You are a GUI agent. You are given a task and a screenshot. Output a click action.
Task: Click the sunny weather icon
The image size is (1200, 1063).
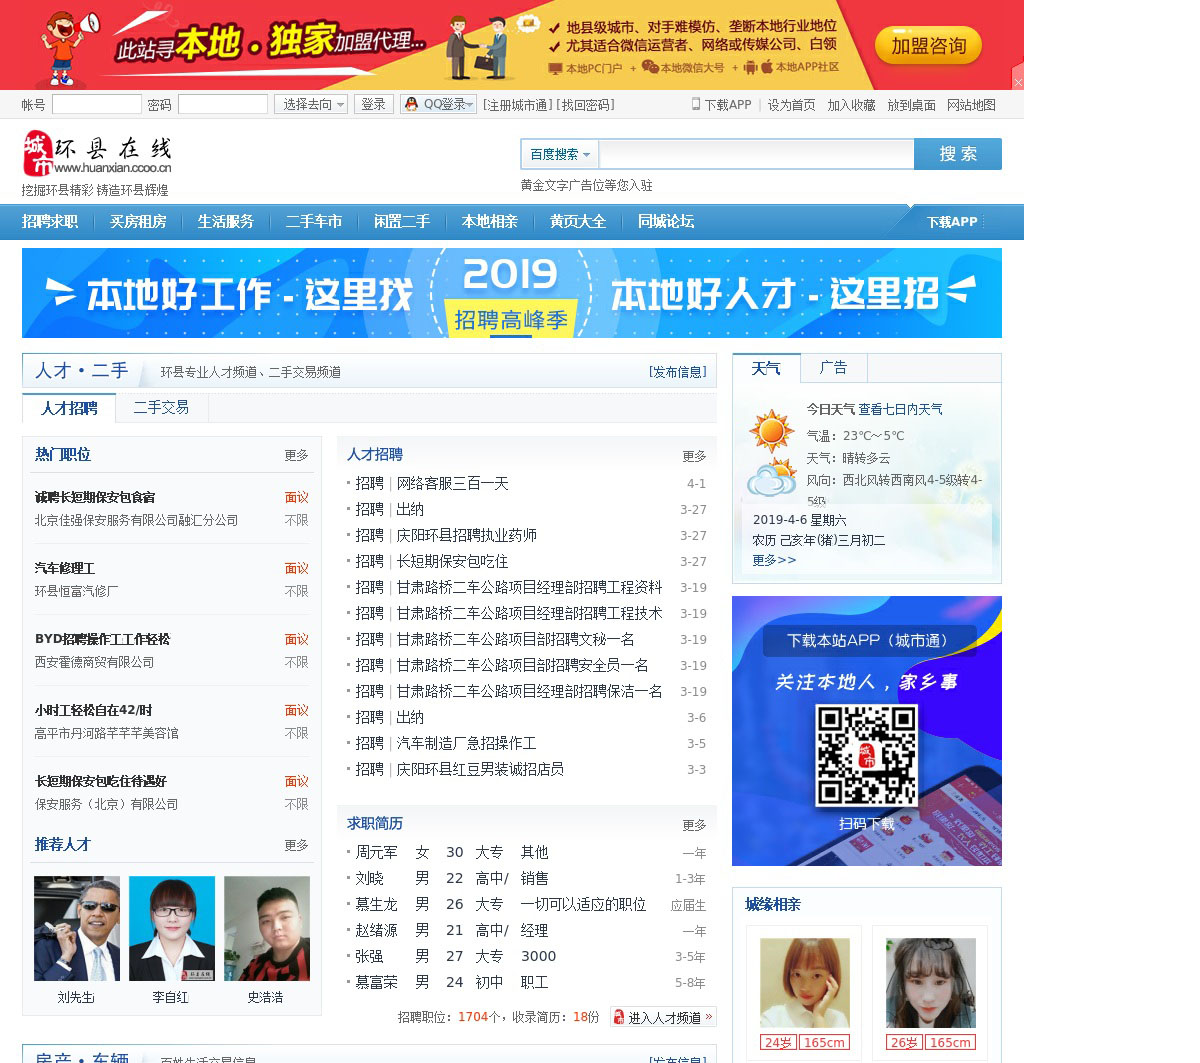771,431
